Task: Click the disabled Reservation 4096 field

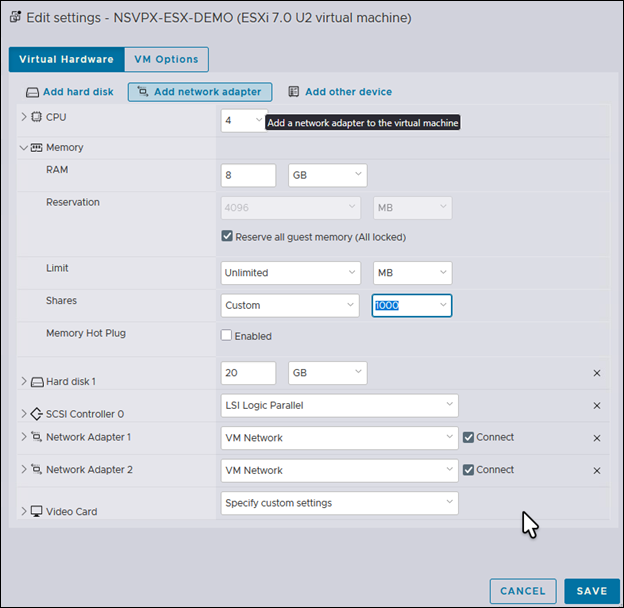Action: pos(291,208)
